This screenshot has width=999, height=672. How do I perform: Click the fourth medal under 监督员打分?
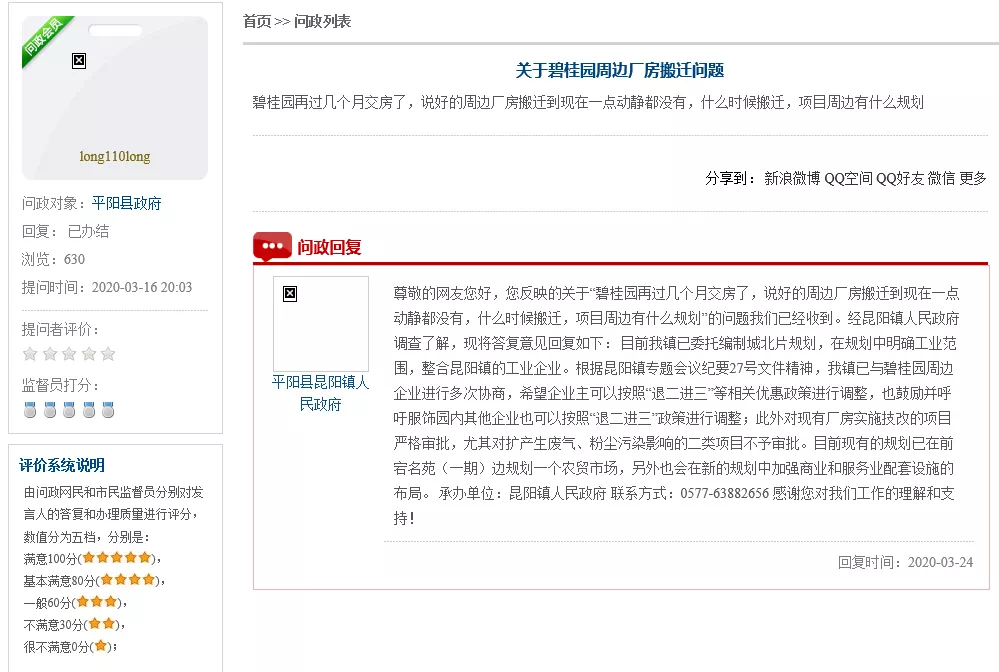click(x=89, y=410)
